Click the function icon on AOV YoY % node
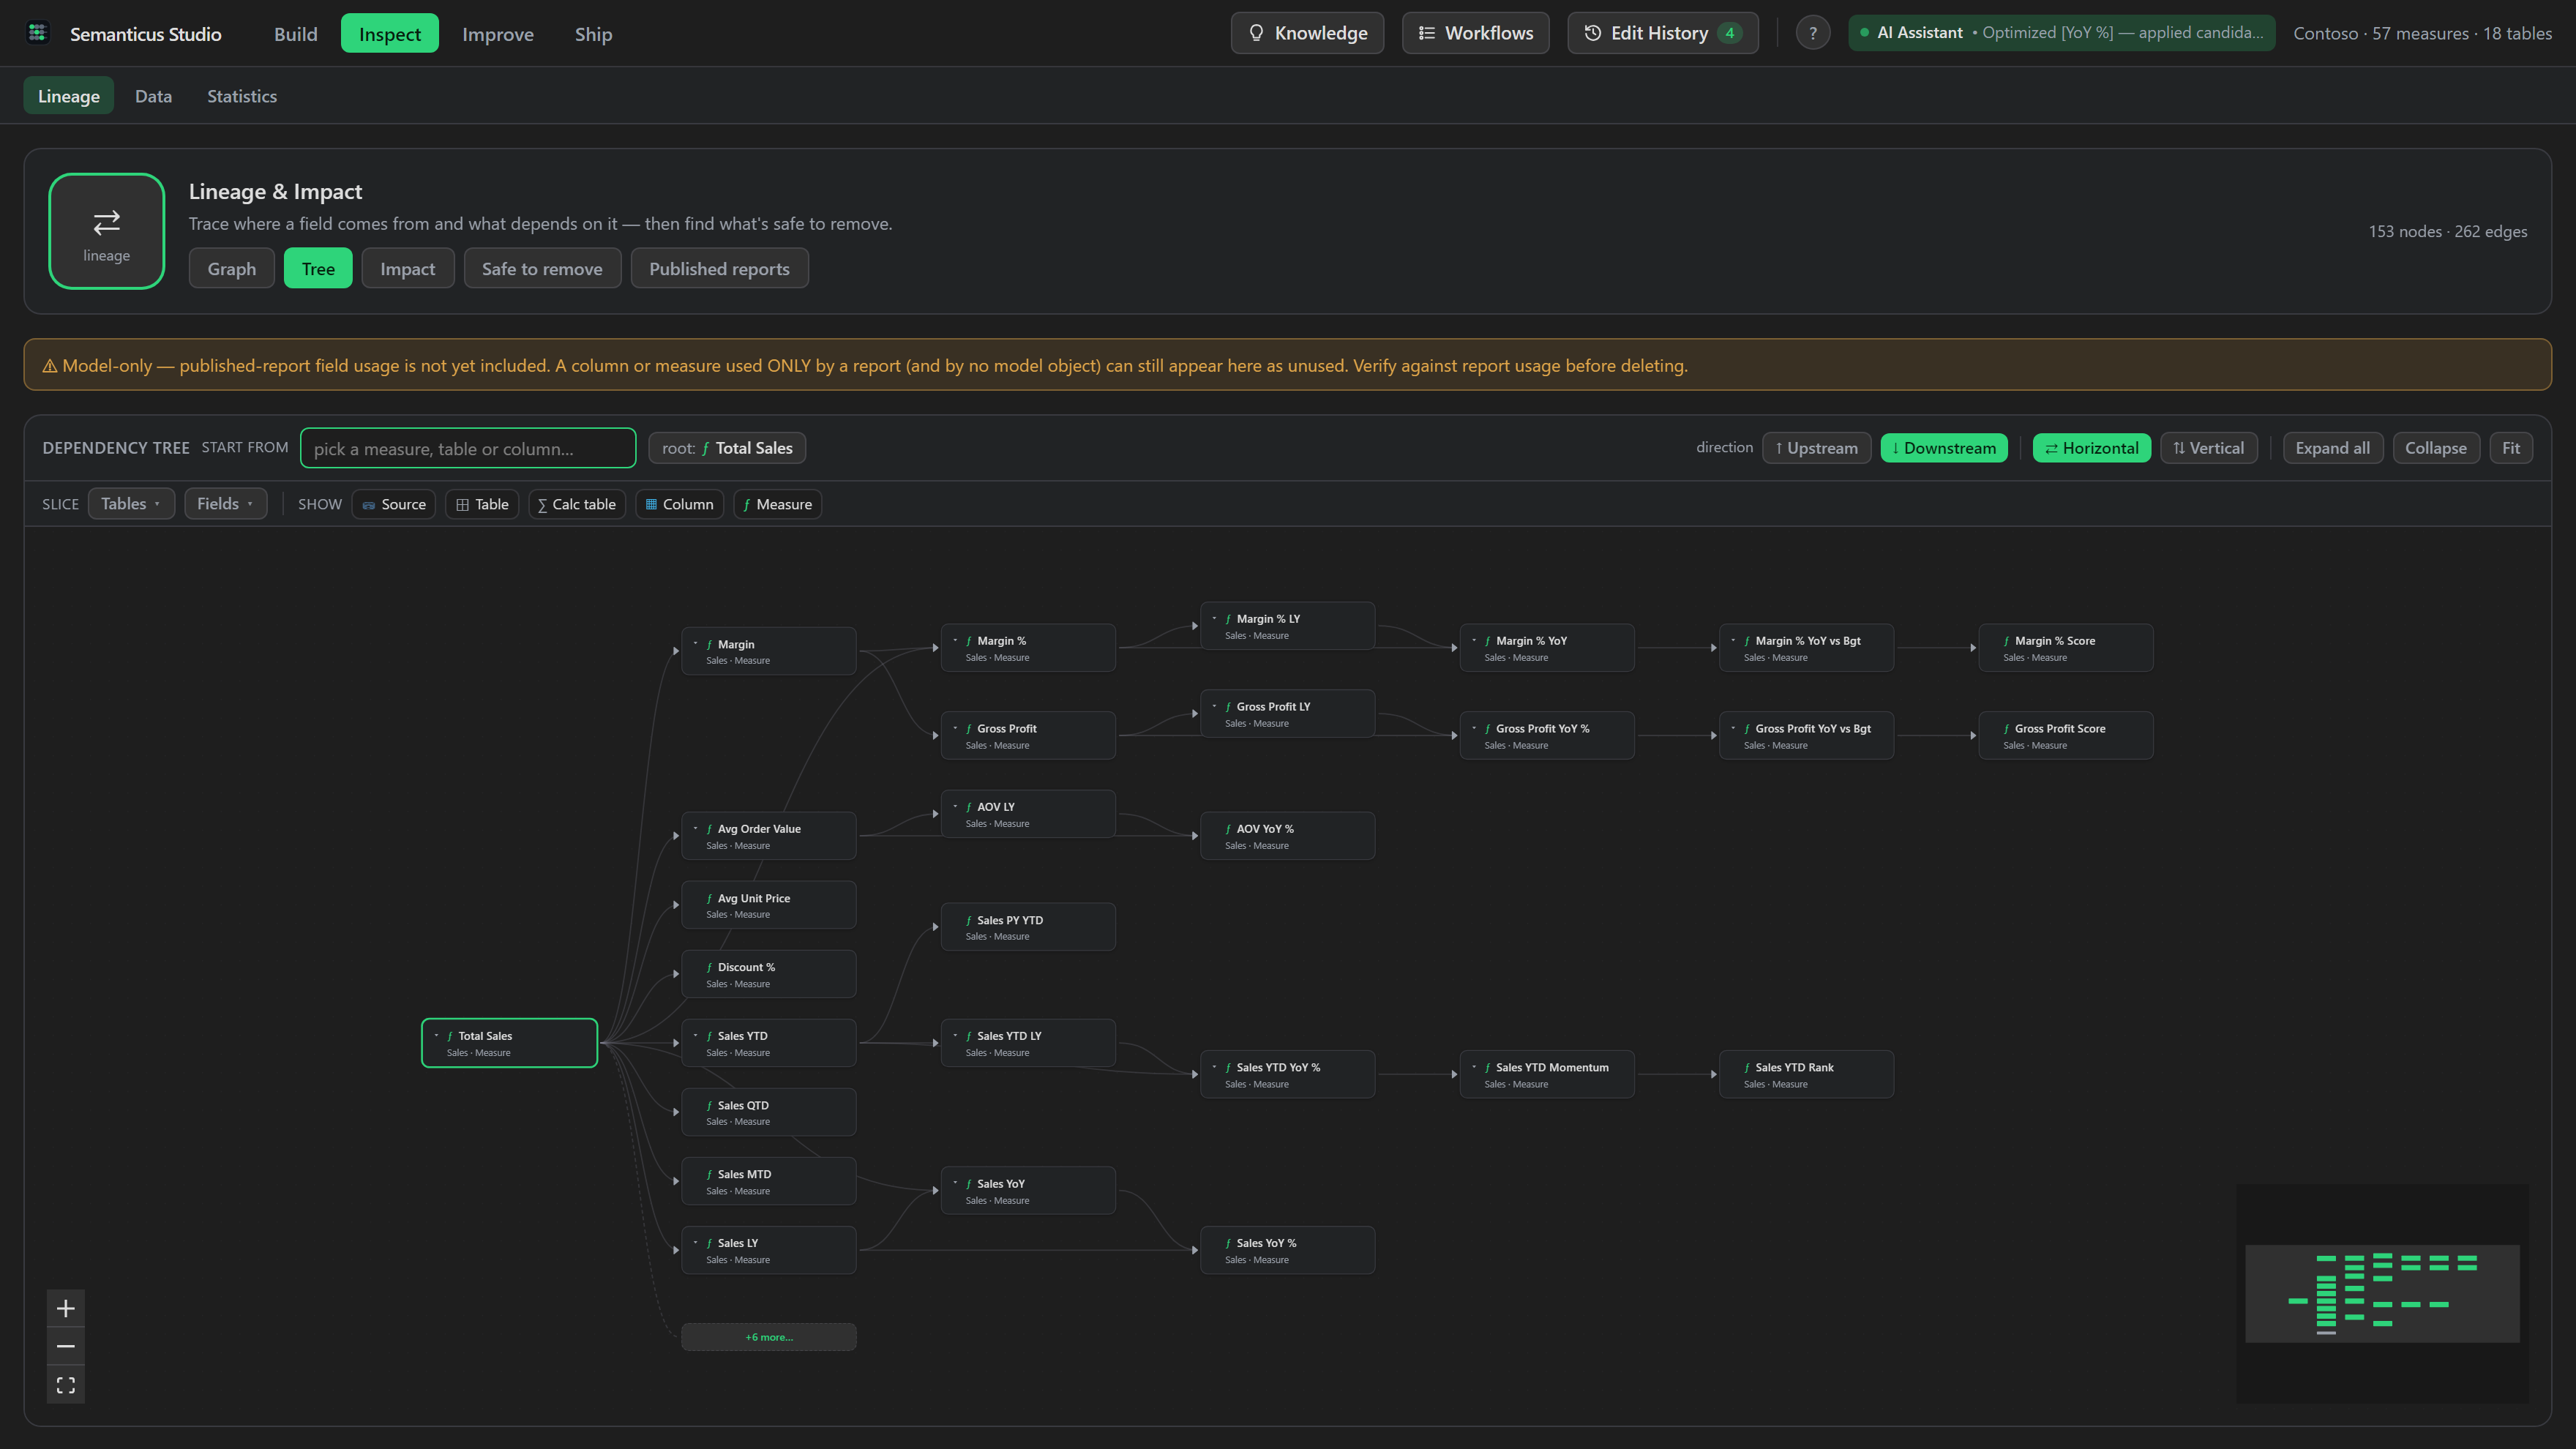This screenshot has width=2576, height=1449. click(1228, 829)
